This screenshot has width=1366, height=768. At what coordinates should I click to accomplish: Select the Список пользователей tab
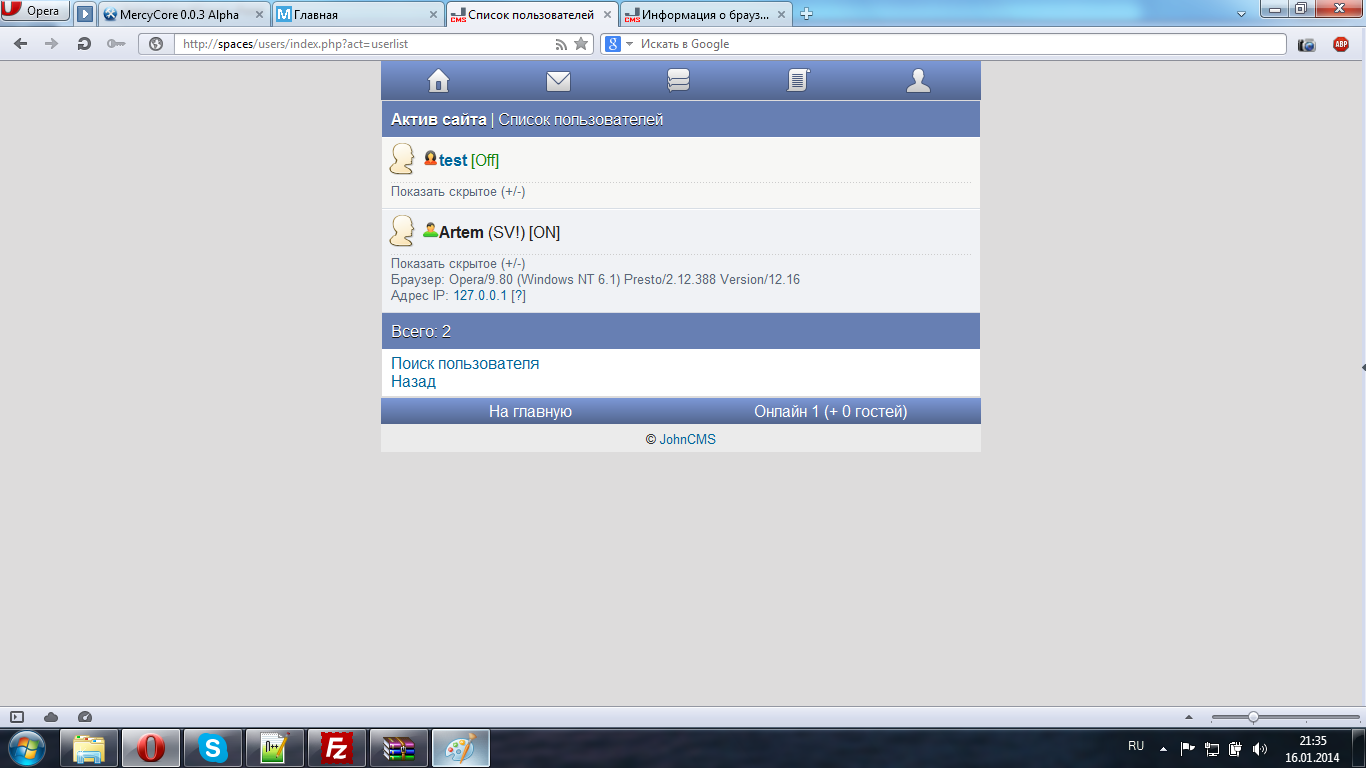click(x=532, y=15)
